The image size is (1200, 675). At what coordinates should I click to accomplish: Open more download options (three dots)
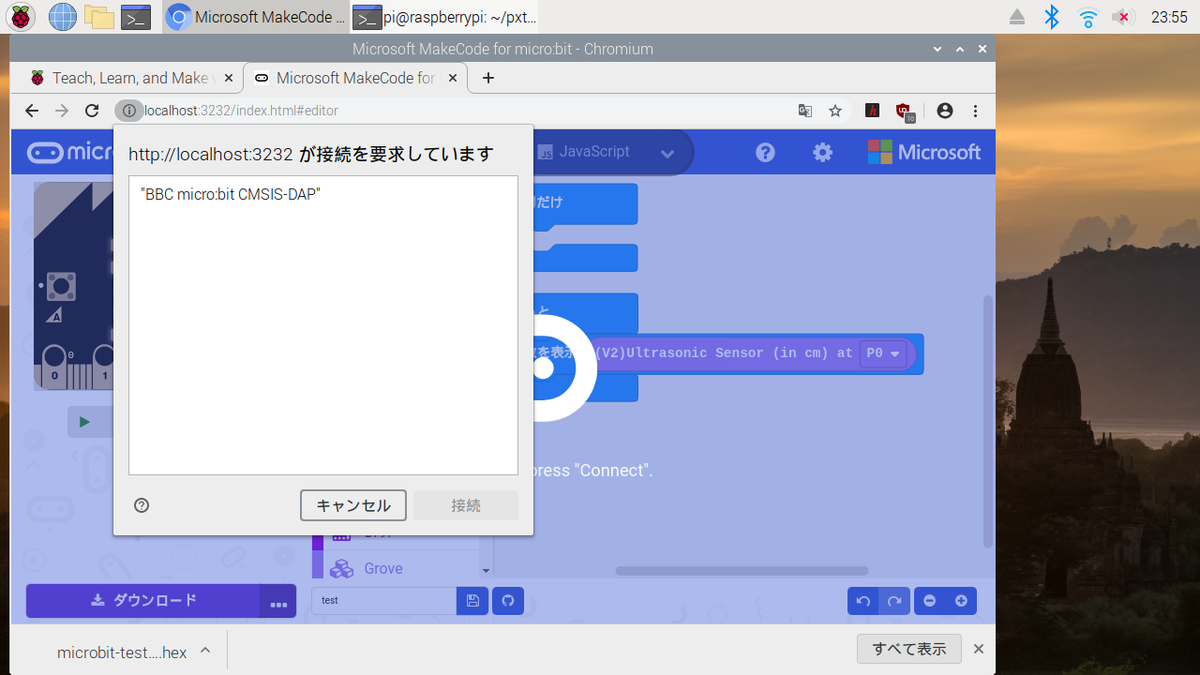pos(278,602)
